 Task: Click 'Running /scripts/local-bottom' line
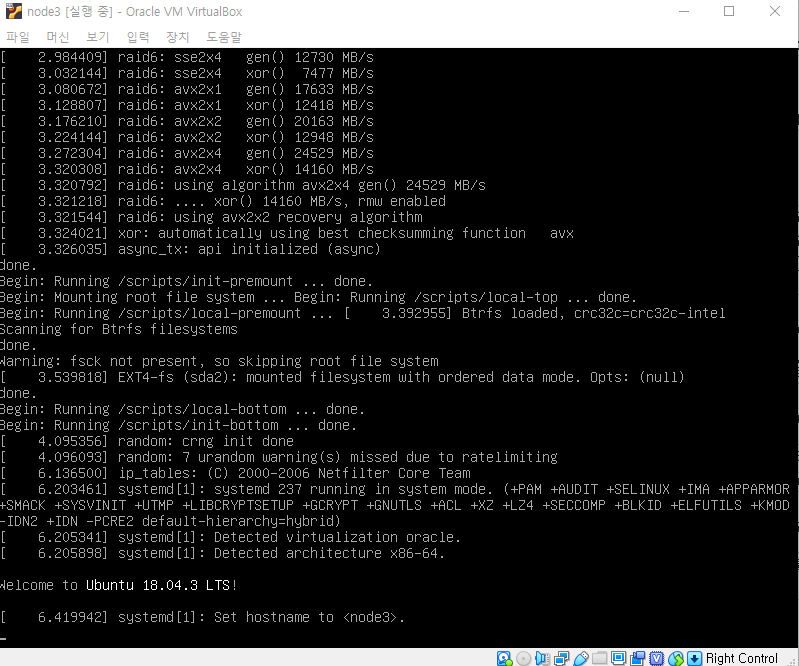[x=182, y=409]
